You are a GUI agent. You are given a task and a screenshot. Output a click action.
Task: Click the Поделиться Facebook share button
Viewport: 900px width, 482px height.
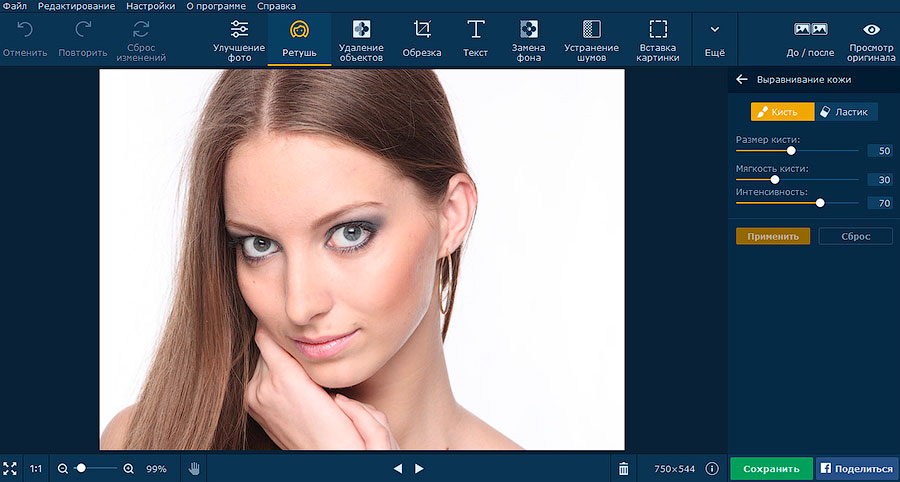click(858, 469)
